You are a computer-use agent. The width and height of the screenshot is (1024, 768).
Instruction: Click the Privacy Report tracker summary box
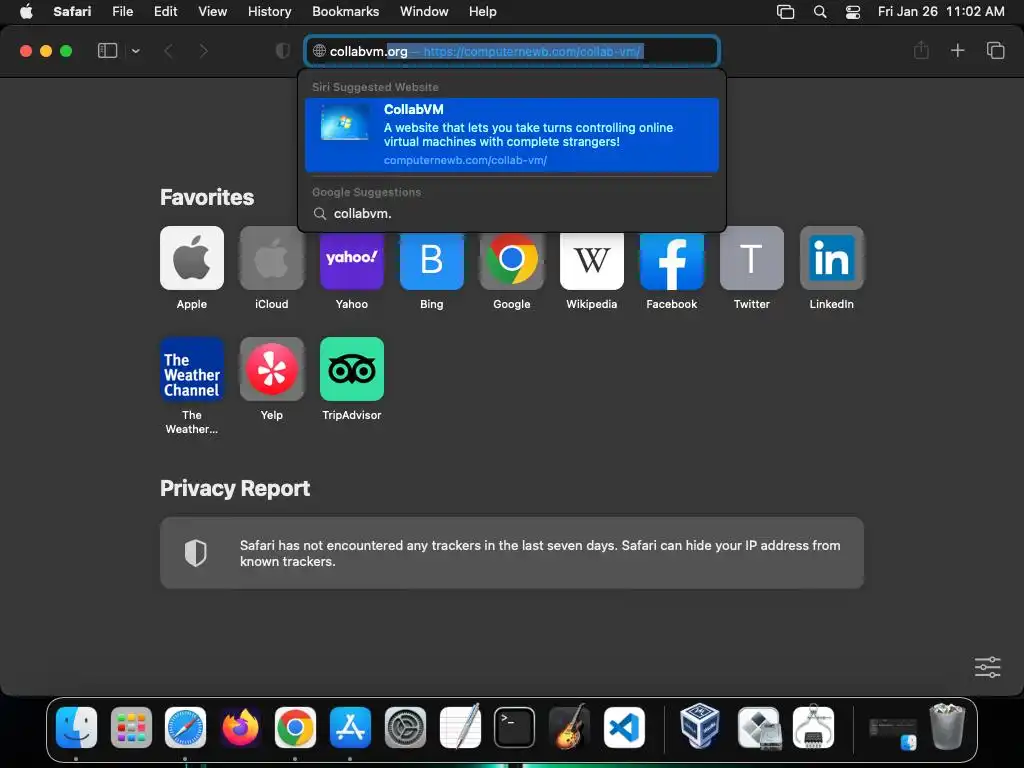[x=512, y=553]
